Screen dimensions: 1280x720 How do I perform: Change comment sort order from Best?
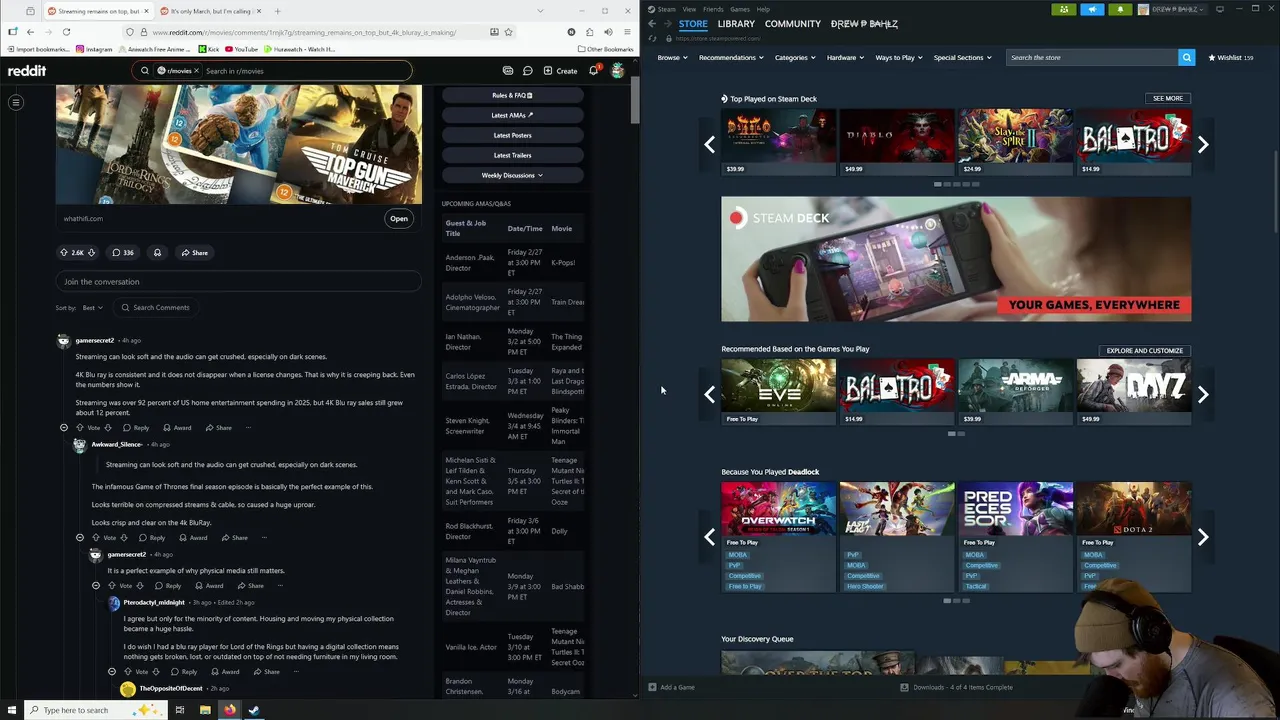point(92,308)
